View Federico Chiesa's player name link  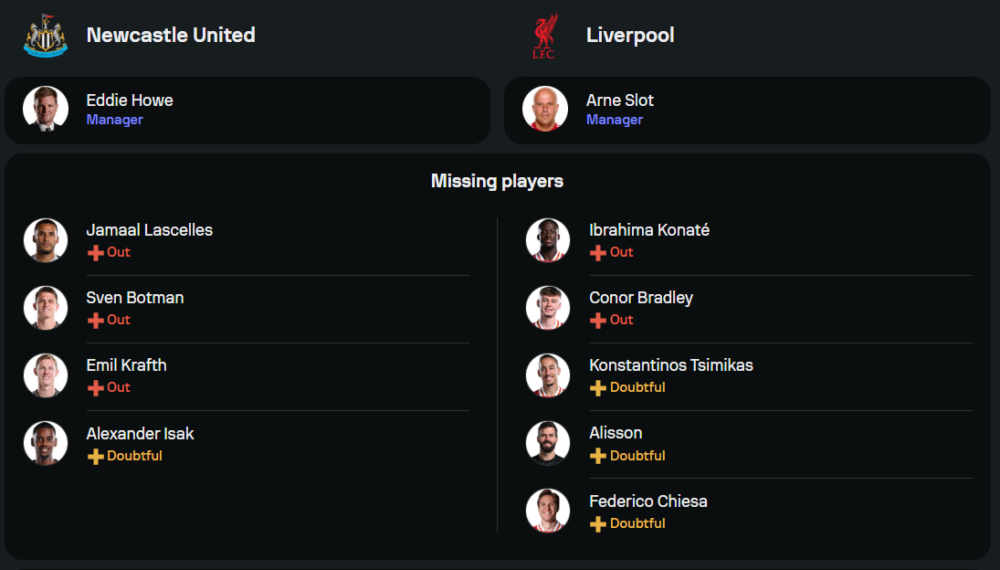pos(648,501)
